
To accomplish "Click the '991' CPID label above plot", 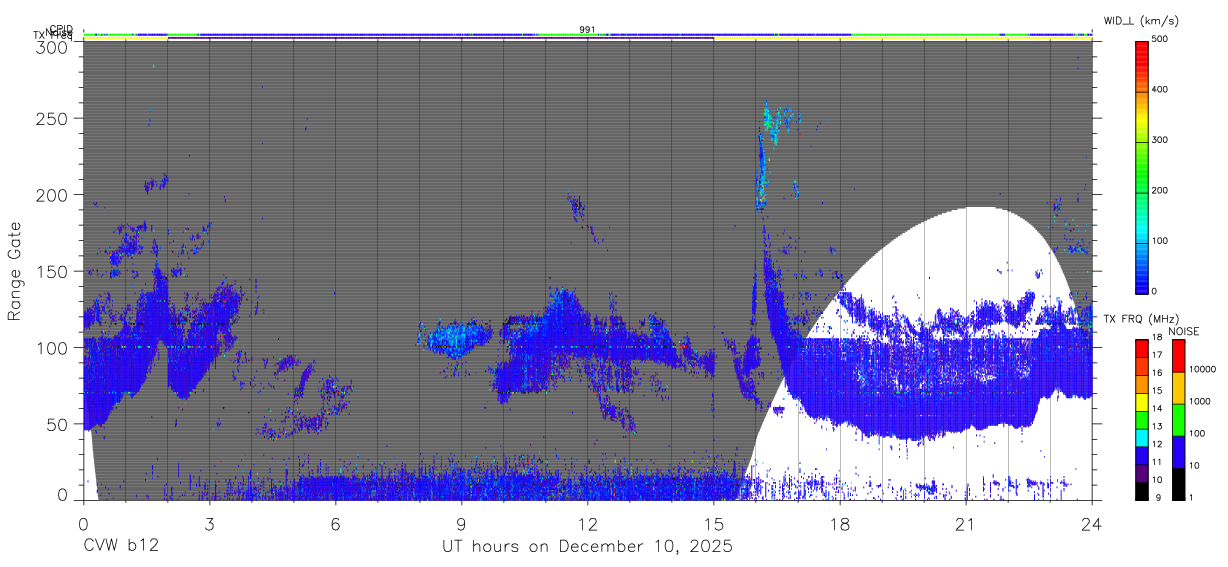I will pos(587,29).
